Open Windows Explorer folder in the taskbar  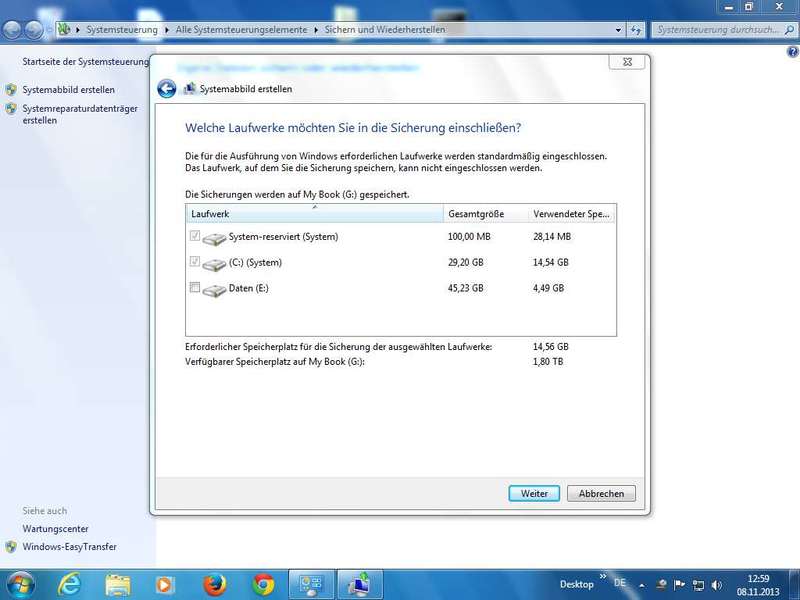[x=118, y=585]
